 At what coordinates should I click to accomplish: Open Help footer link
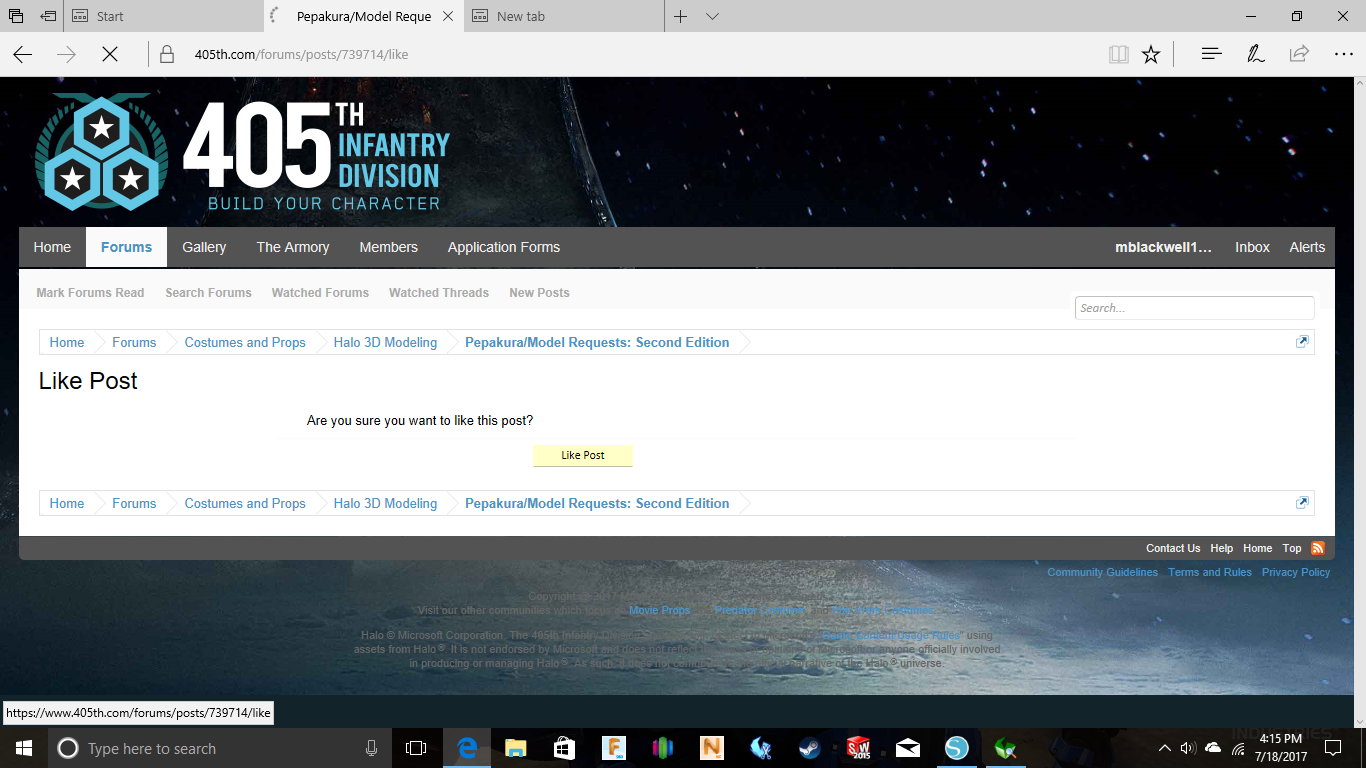click(x=1221, y=548)
